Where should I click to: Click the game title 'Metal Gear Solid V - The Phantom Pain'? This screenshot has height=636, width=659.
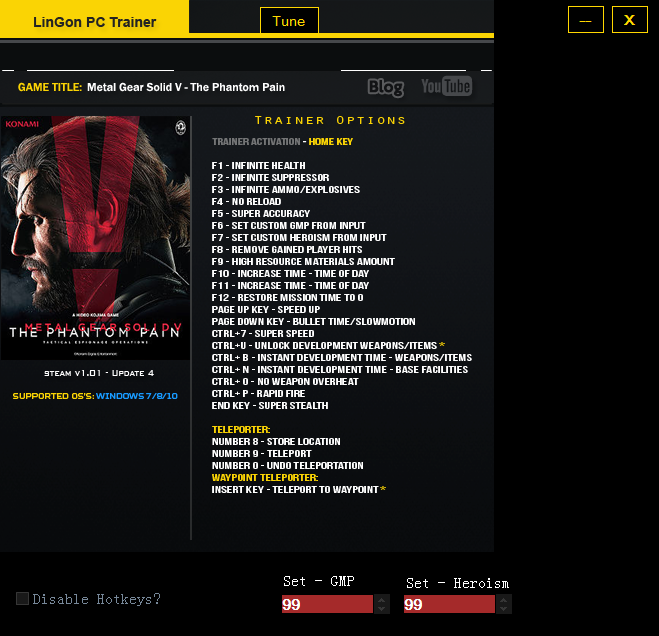coord(186,87)
